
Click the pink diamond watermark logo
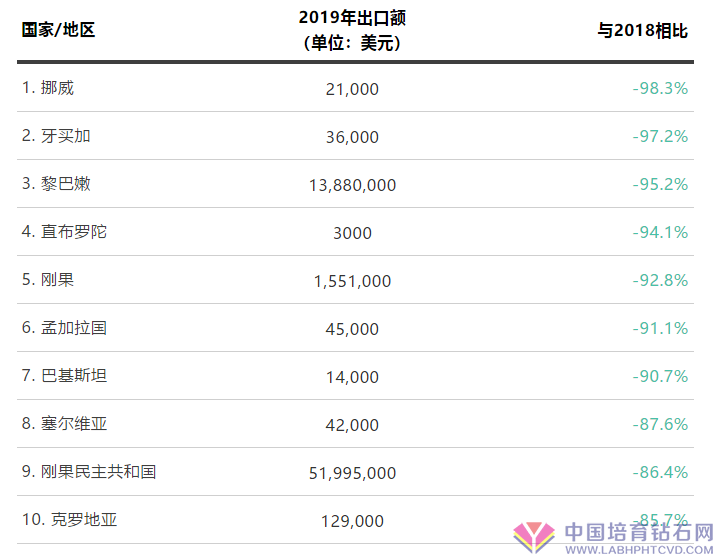(x=534, y=537)
